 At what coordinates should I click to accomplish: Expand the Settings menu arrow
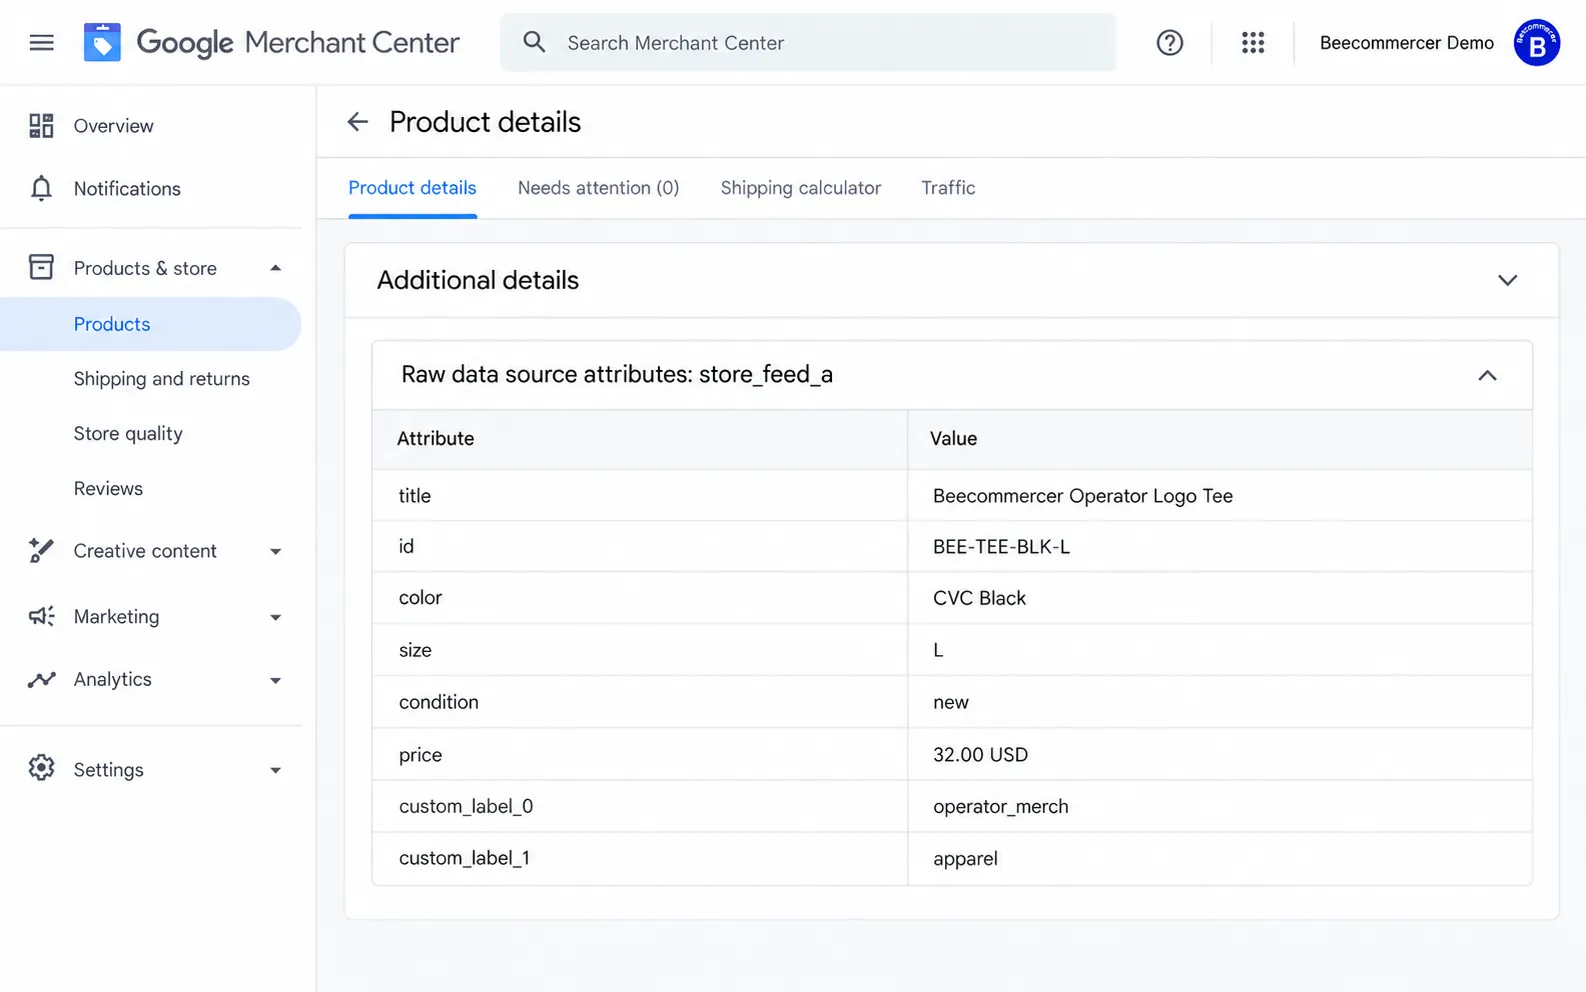[x=276, y=771]
